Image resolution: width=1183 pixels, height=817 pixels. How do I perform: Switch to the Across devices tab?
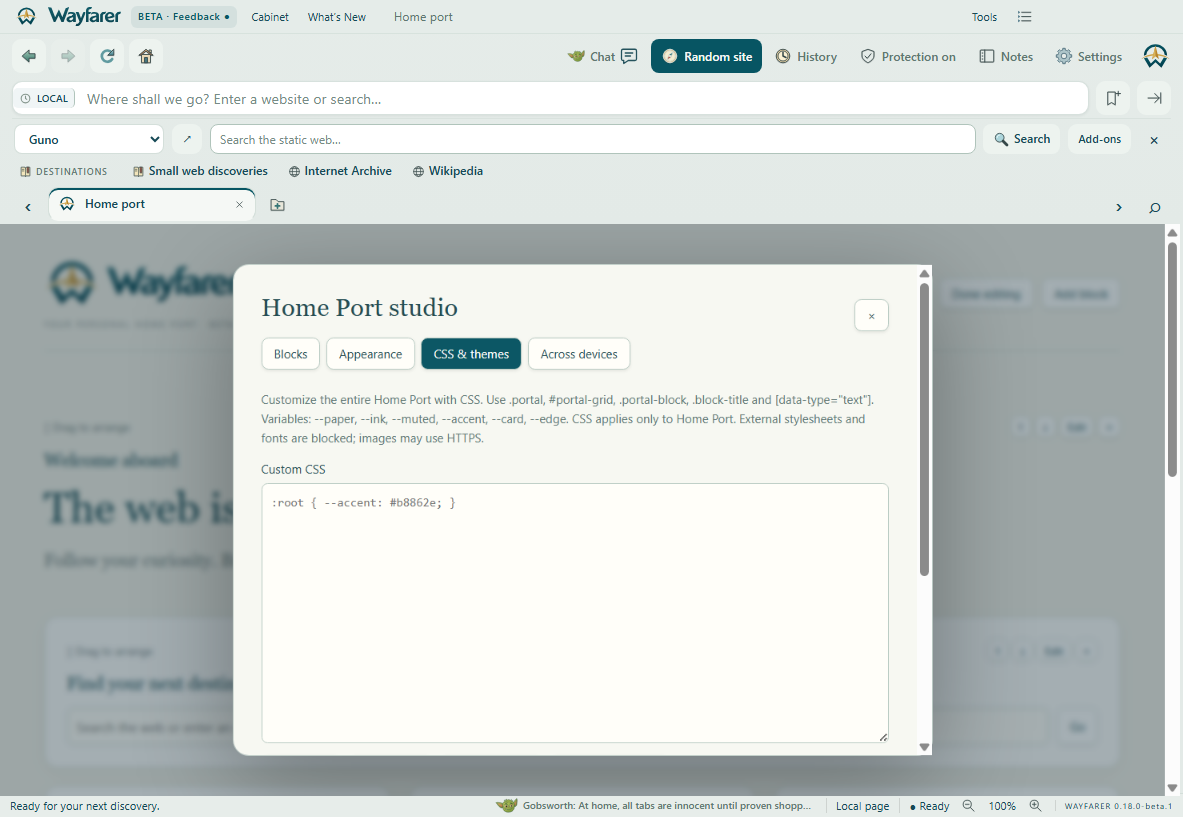click(579, 354)
